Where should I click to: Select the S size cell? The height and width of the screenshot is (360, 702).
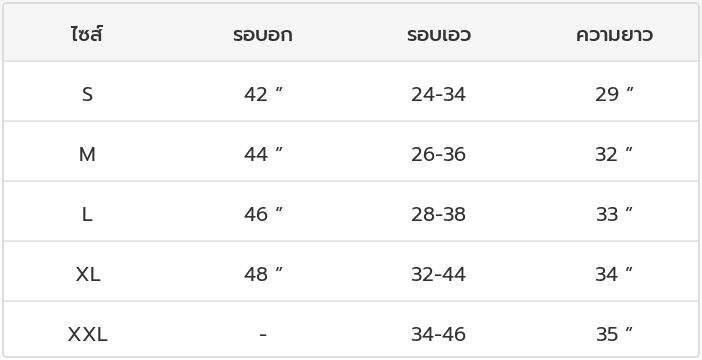point(87,94)
